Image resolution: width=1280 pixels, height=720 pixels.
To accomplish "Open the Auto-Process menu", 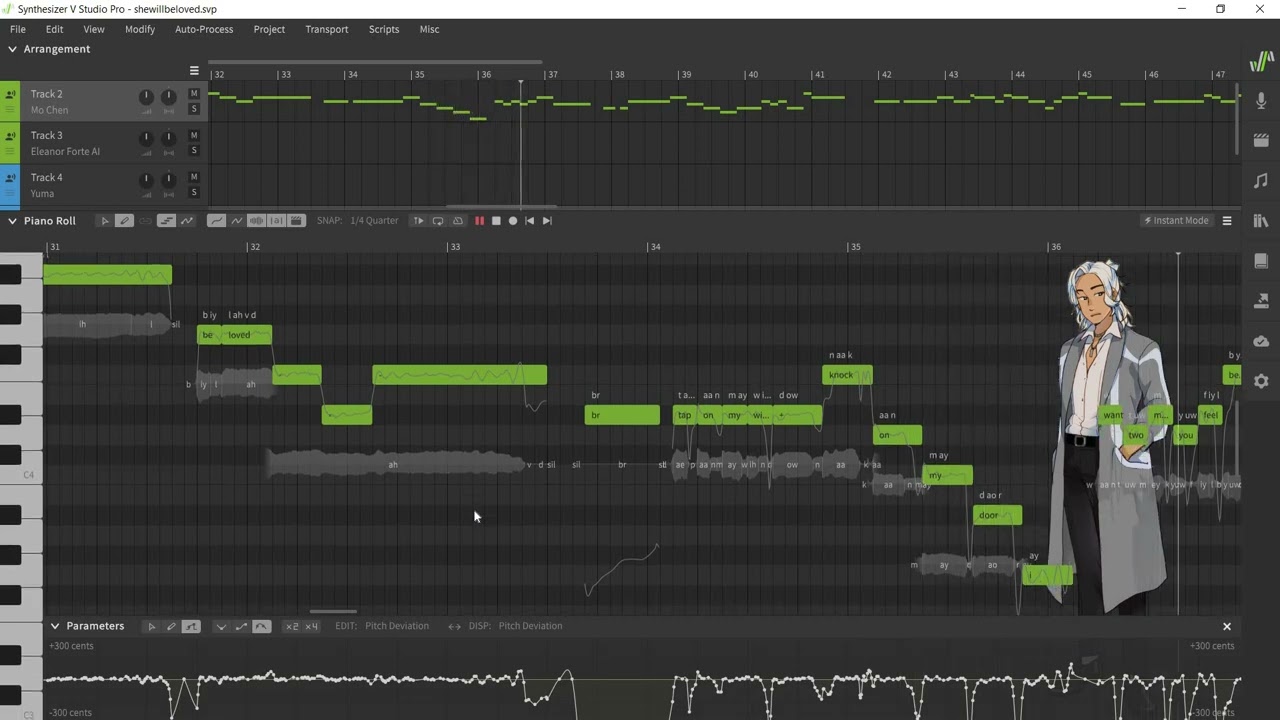I will coord(204,29).
